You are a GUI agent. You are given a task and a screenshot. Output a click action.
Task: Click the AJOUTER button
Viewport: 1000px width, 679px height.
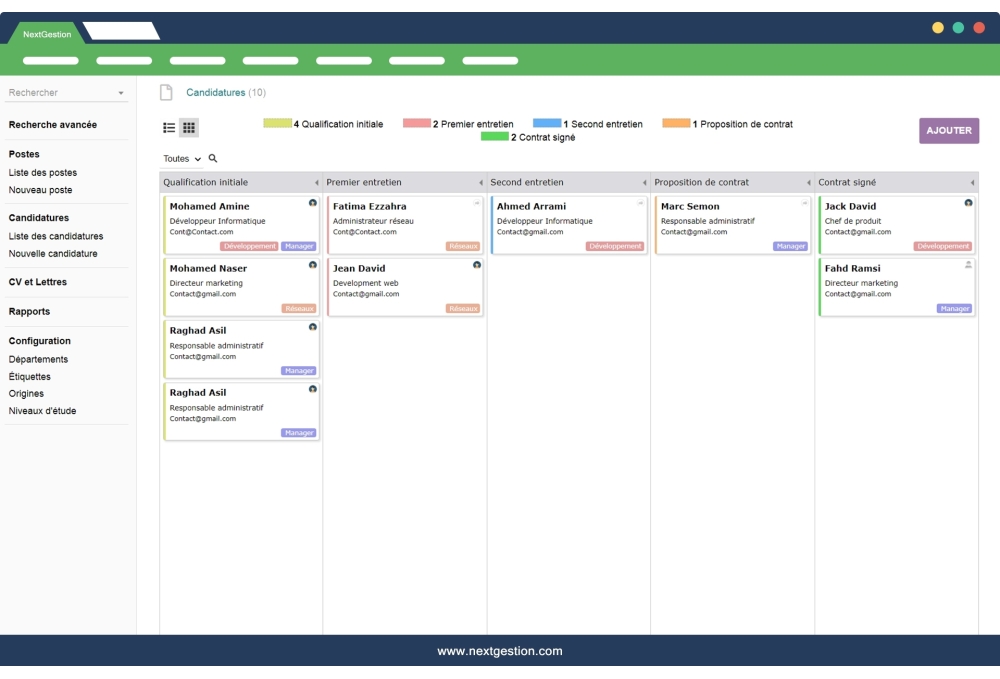(949, 131)
